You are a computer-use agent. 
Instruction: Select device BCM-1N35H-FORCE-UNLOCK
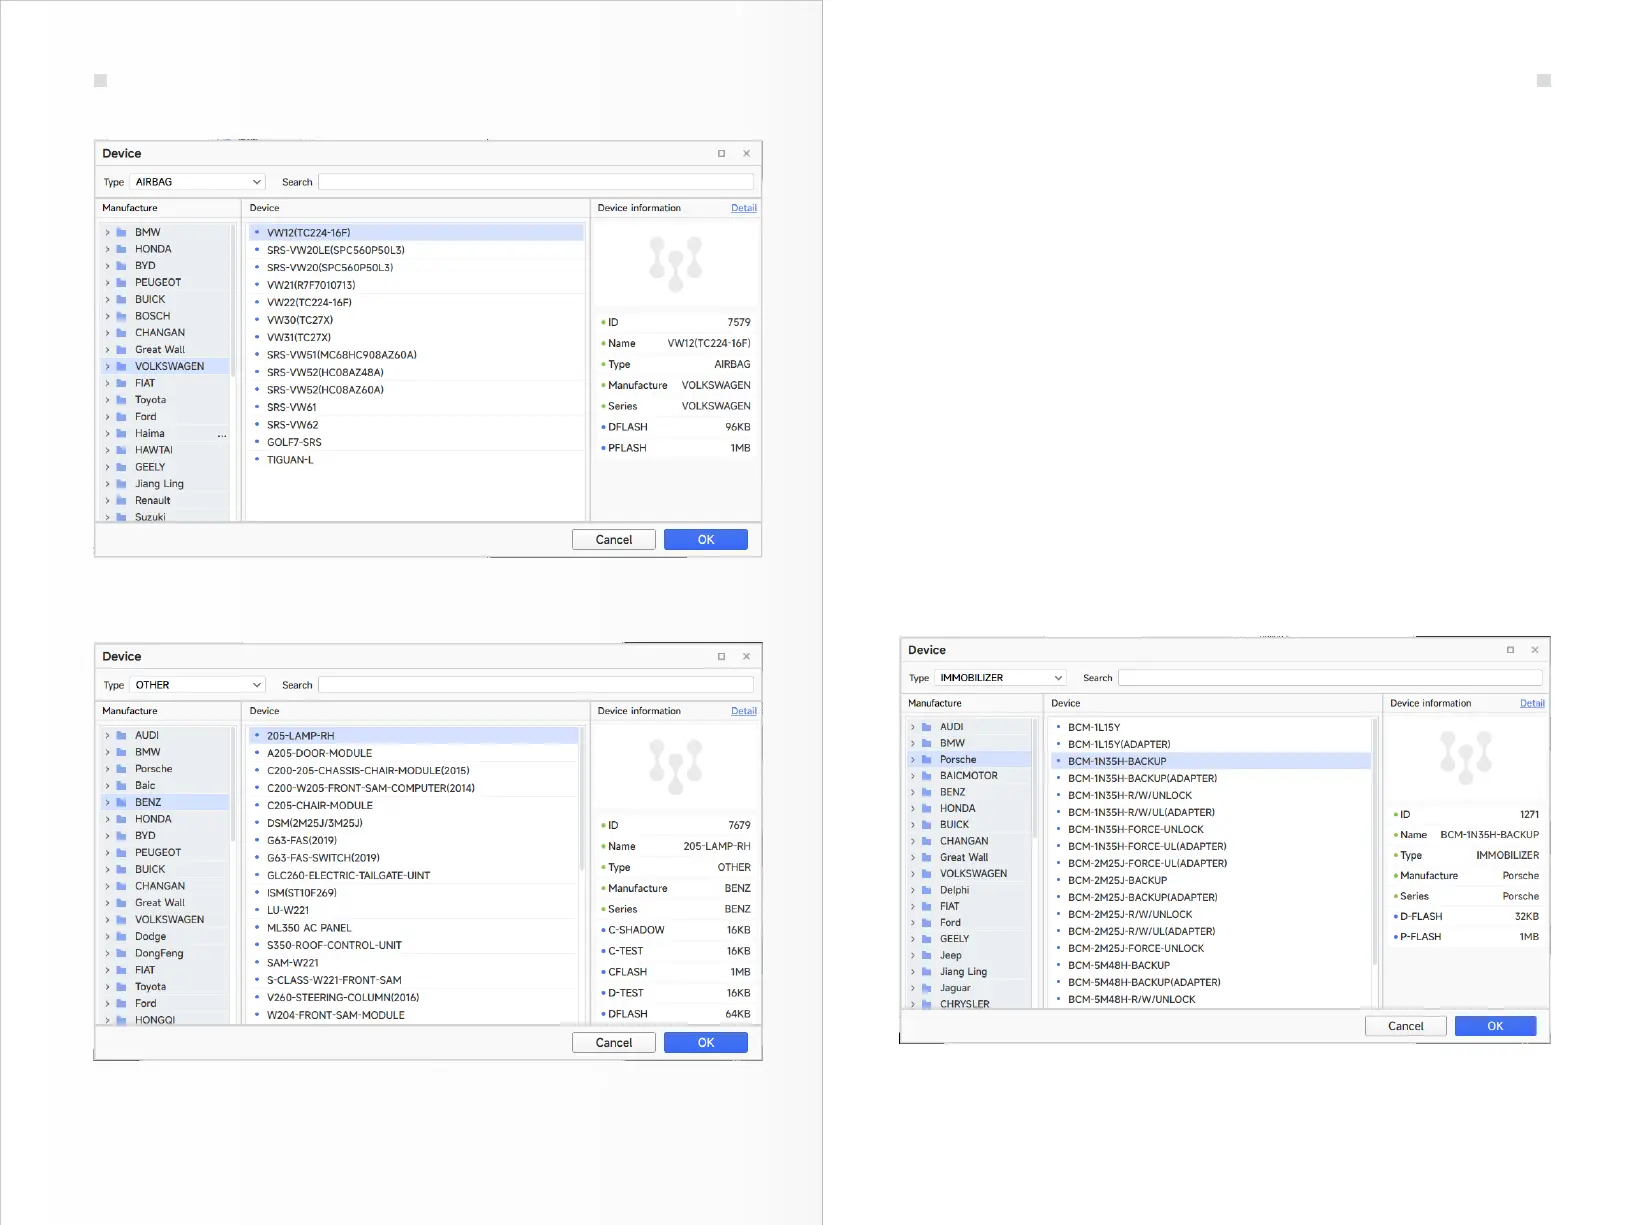(1211, 829)
